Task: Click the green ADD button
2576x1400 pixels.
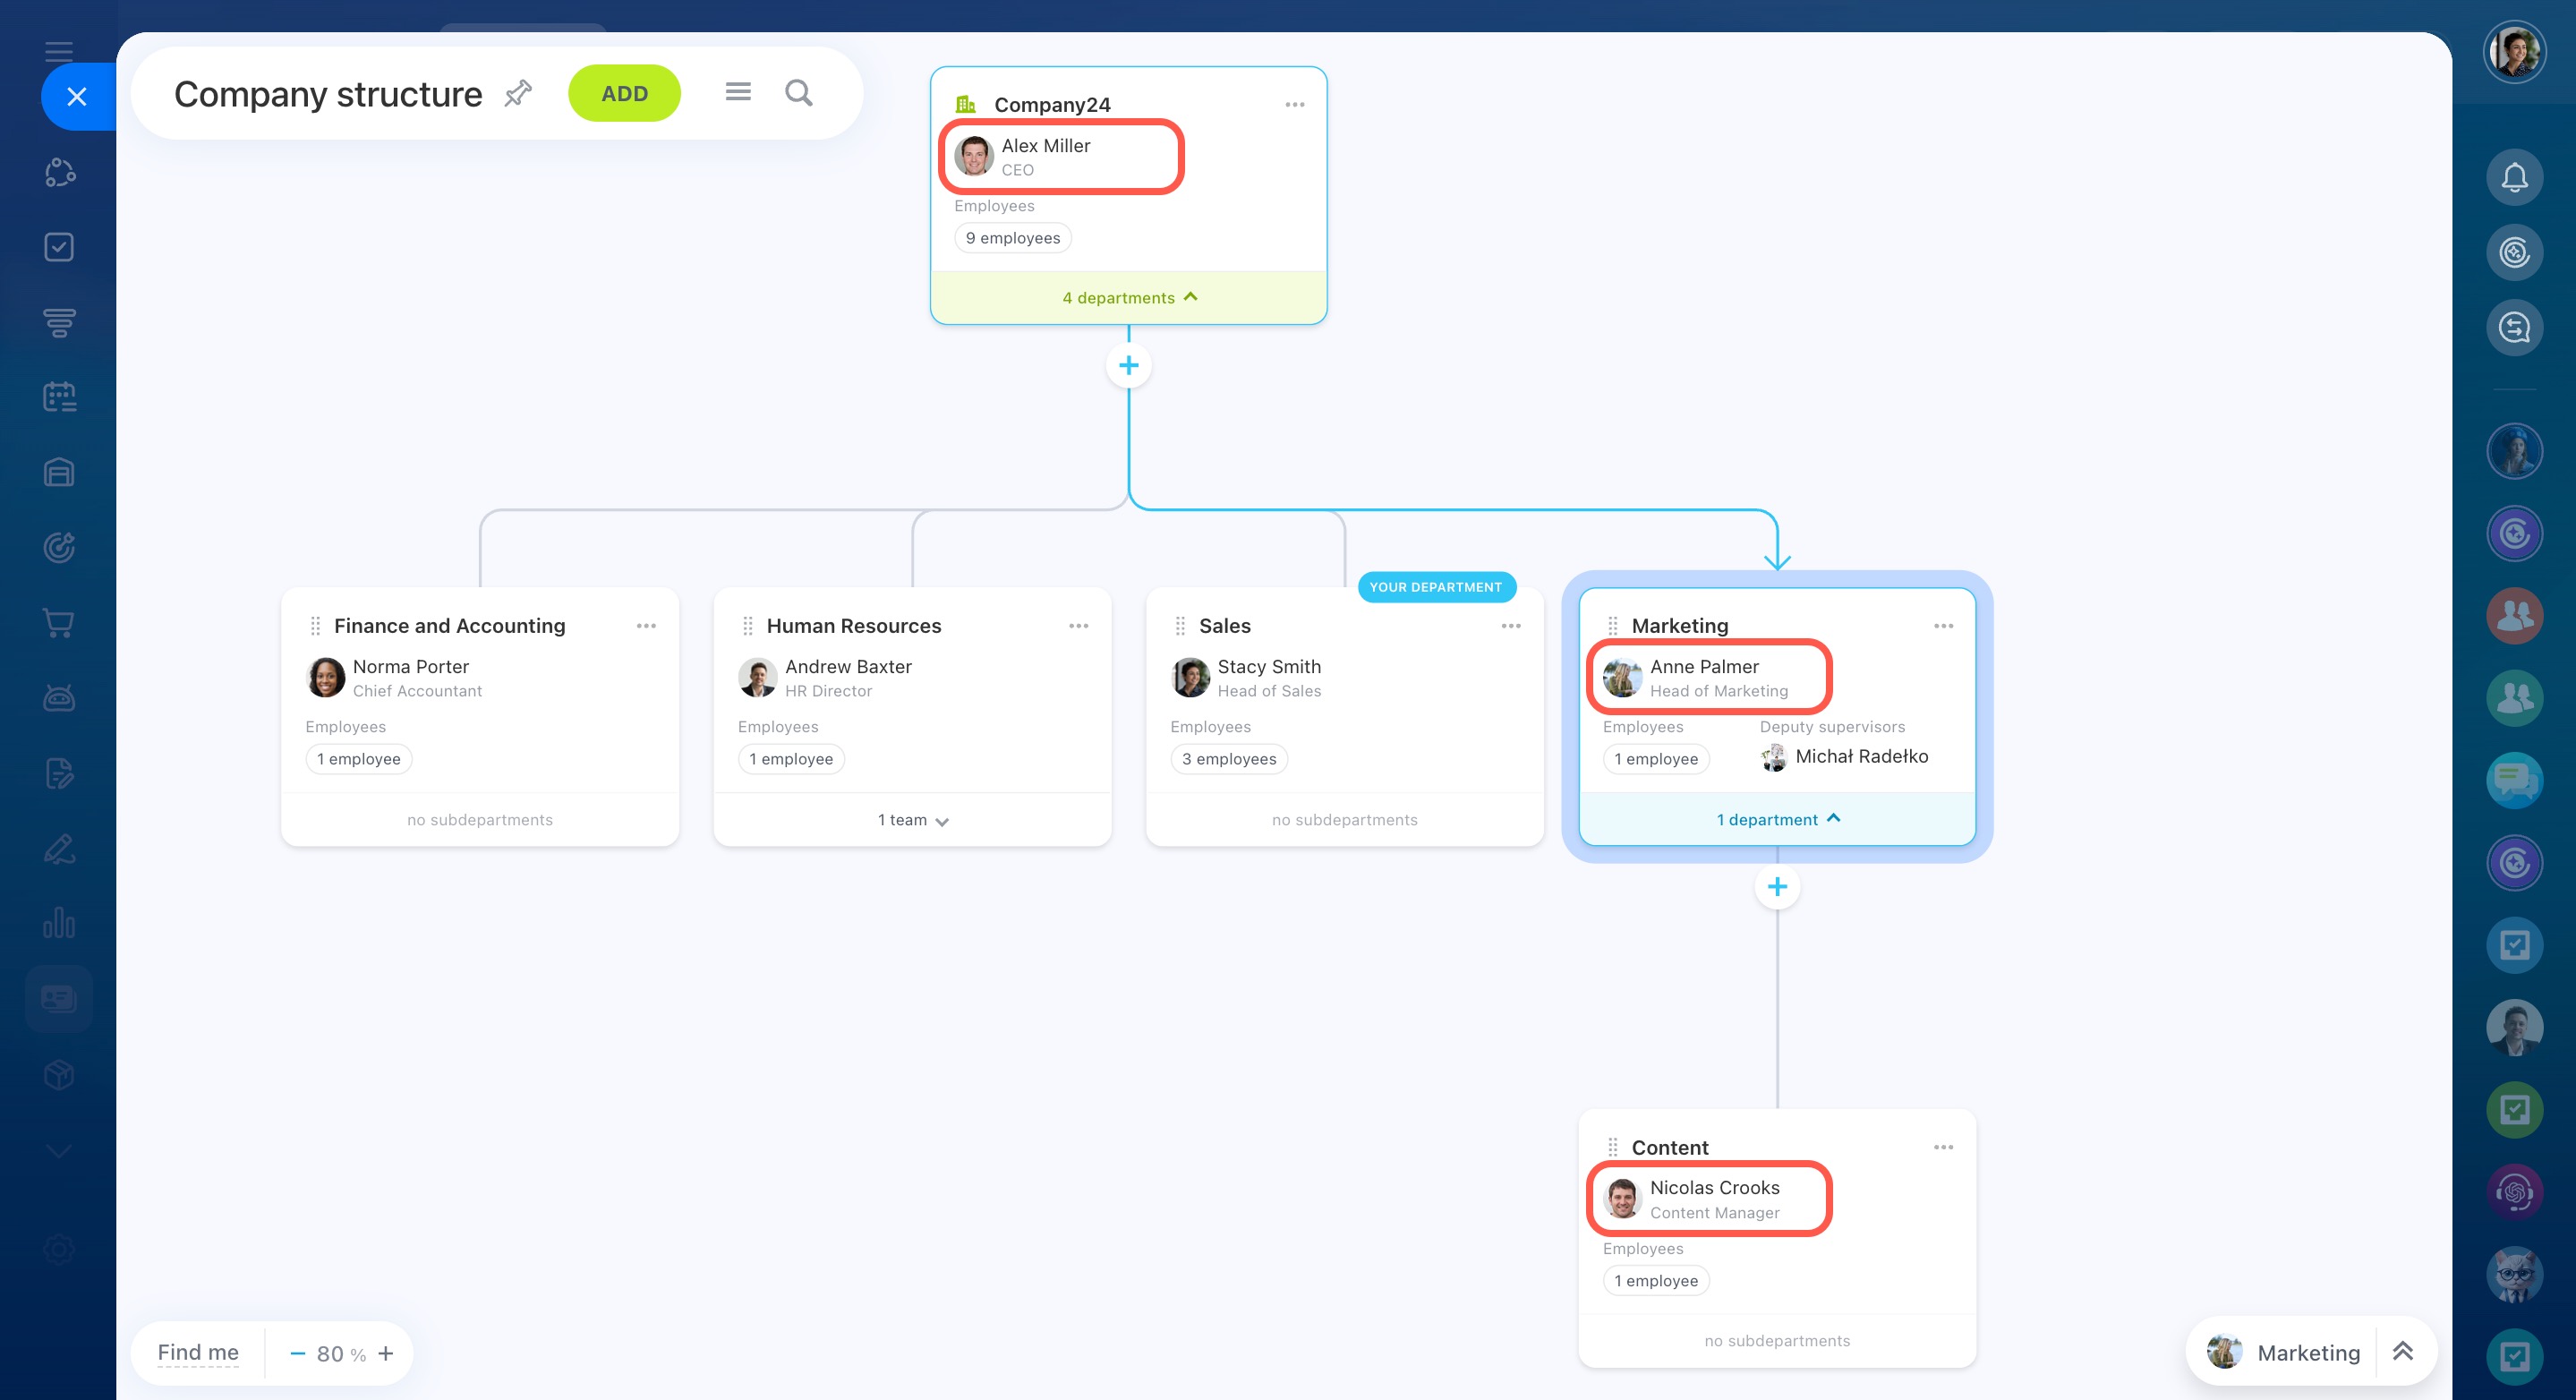Action: pos(624,93)
